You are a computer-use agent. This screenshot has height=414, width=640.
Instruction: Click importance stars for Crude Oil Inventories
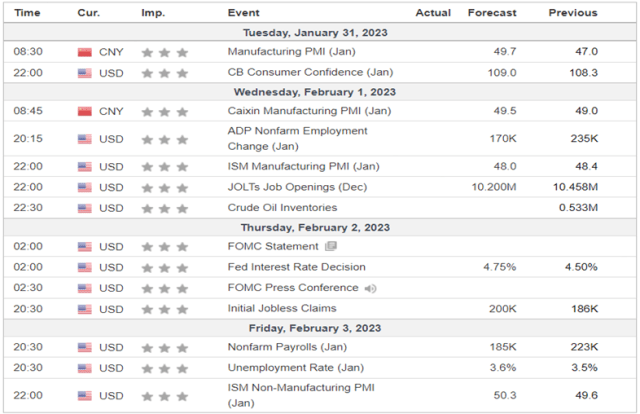click(164, 209)
